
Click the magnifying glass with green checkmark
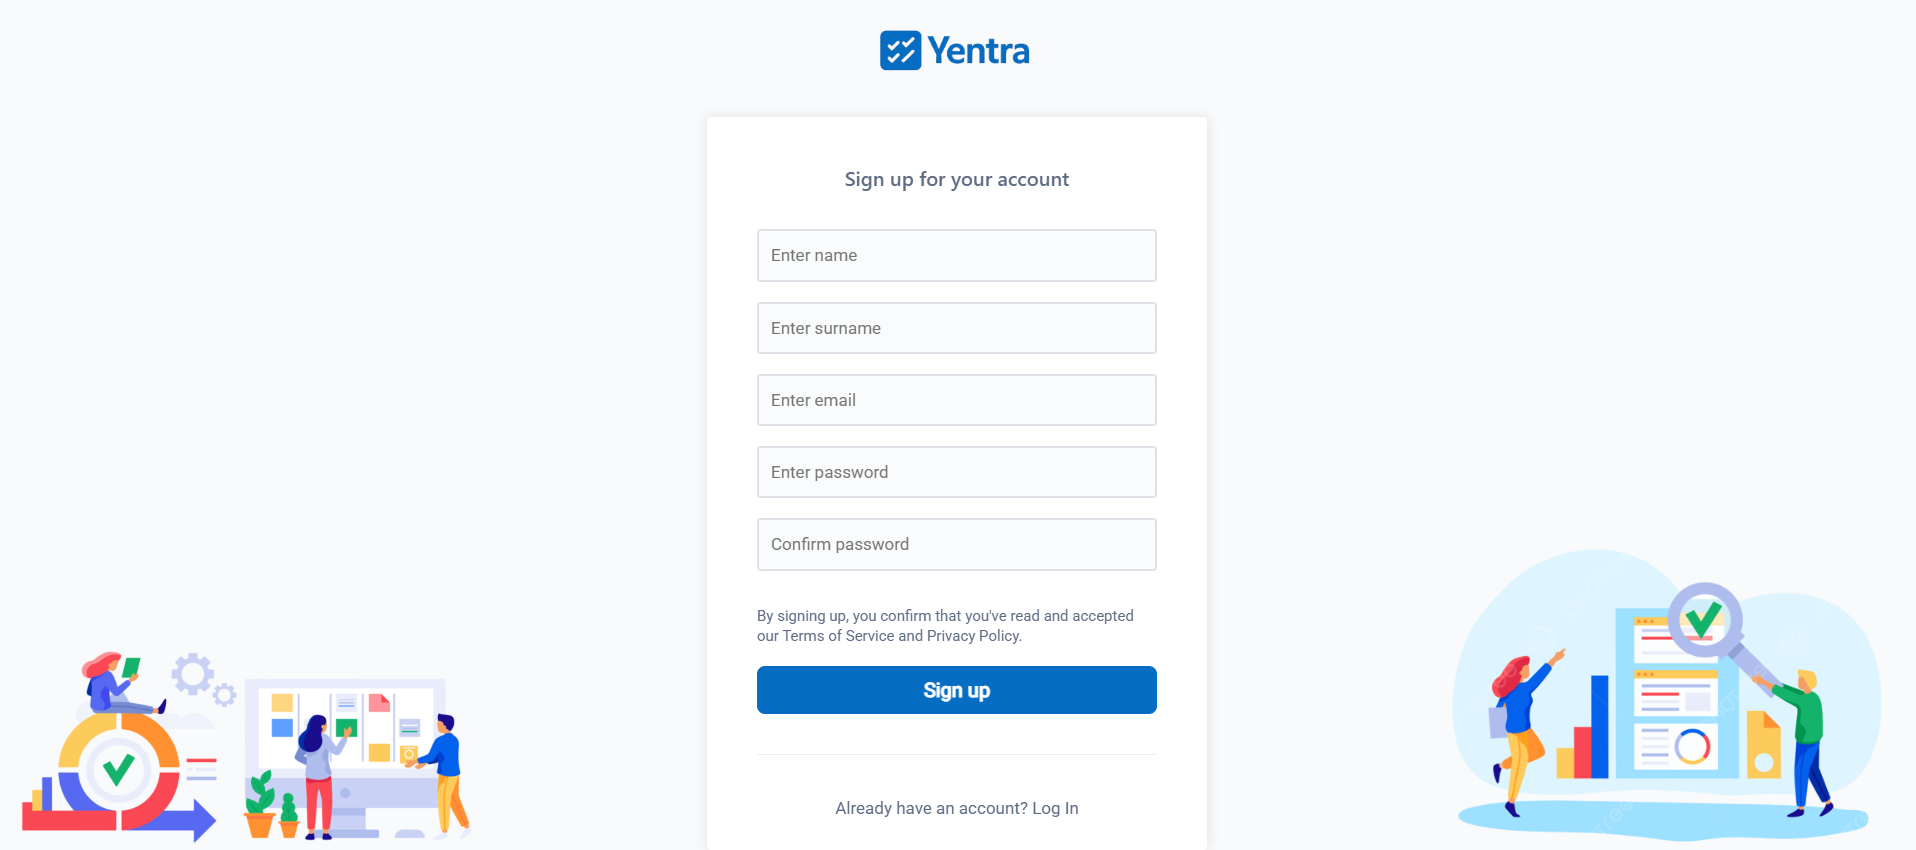(x=1705, y=619)
